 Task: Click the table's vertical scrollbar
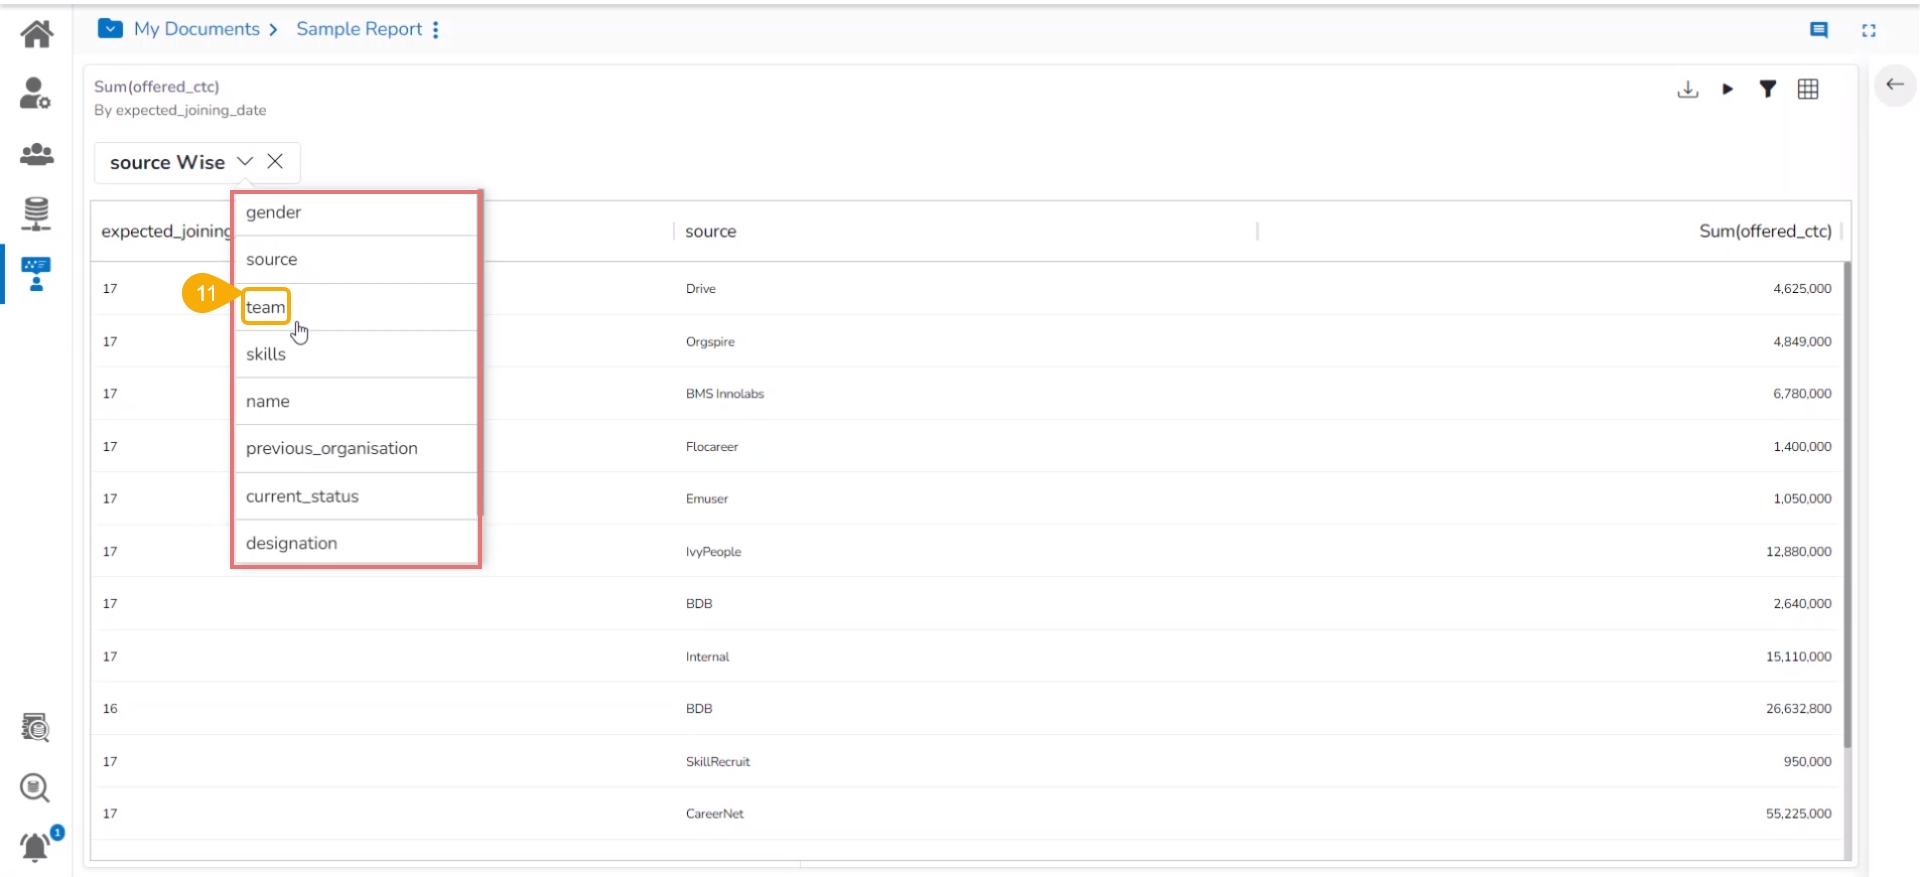pyautogui.click(x=1847, y=505)
